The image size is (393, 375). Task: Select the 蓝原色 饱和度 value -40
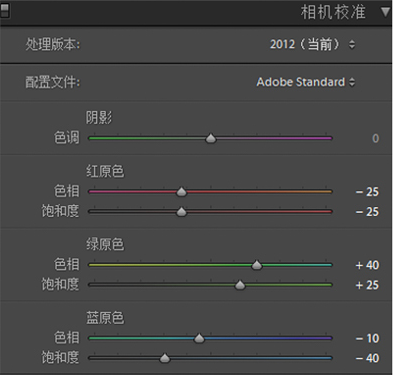click(x=367, y=358)
